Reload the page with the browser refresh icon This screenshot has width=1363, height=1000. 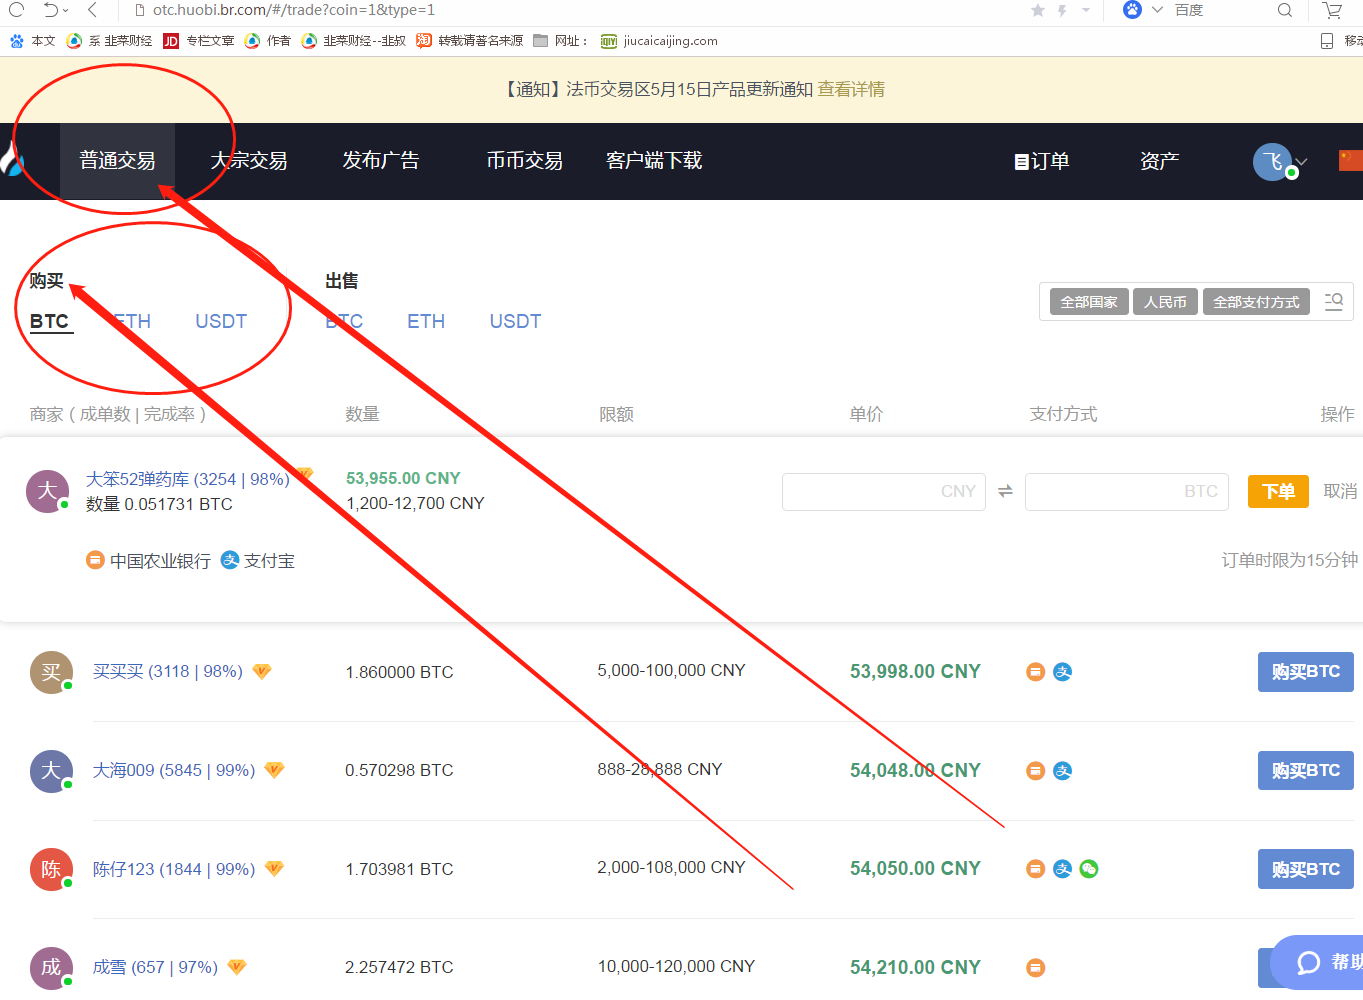(16, 10)
